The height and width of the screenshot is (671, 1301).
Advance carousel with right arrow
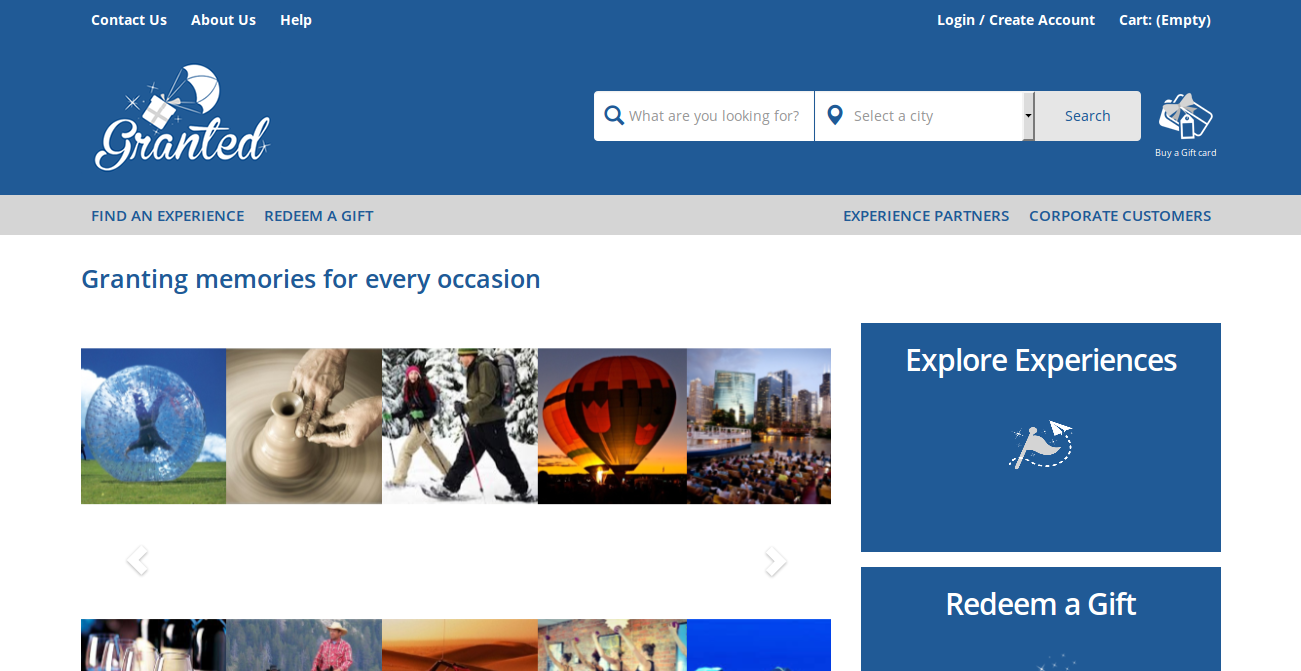[775, 561]
